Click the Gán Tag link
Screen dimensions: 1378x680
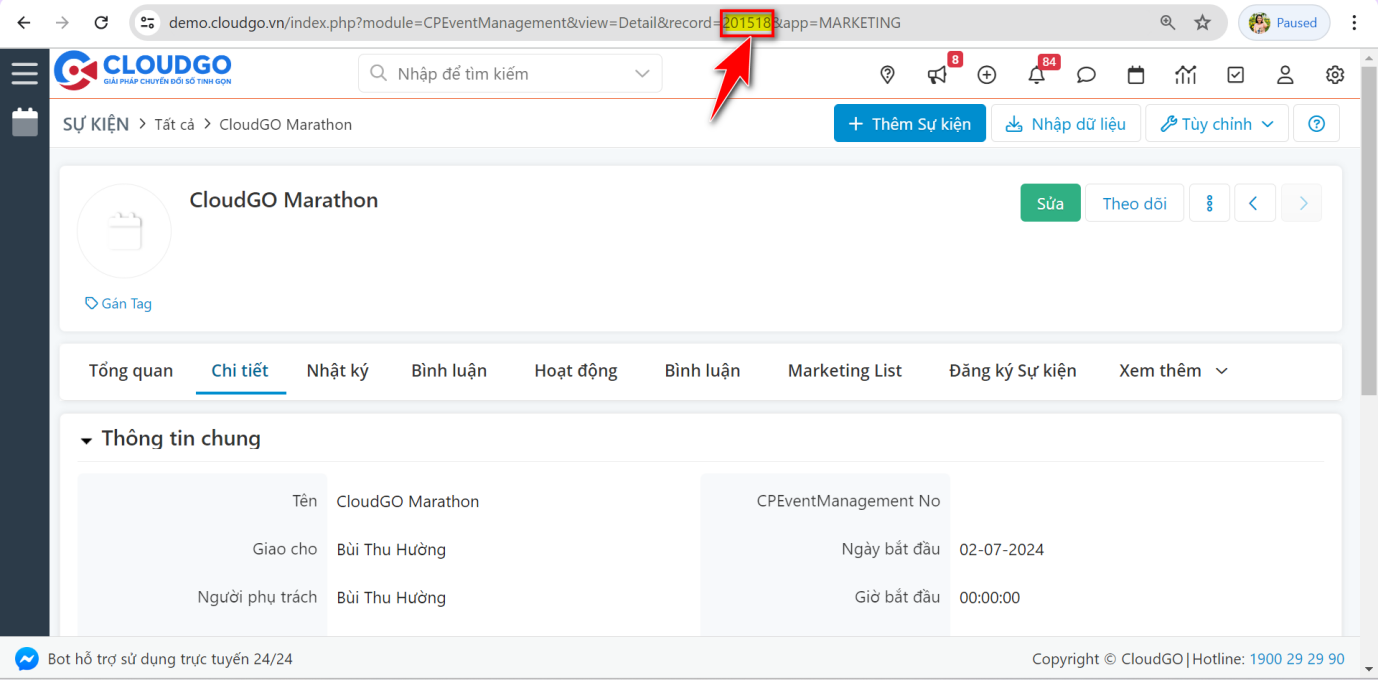119,303
